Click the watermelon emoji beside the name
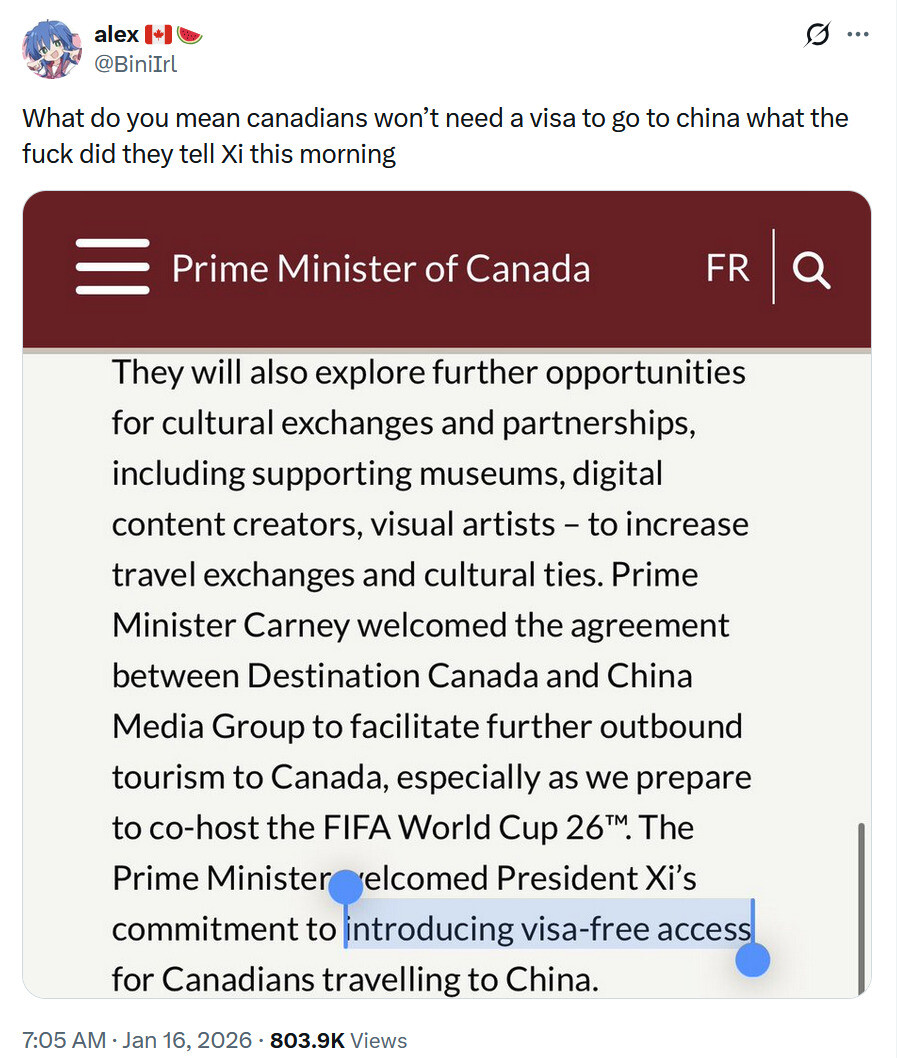The image size is (897, 1058). 189,35
